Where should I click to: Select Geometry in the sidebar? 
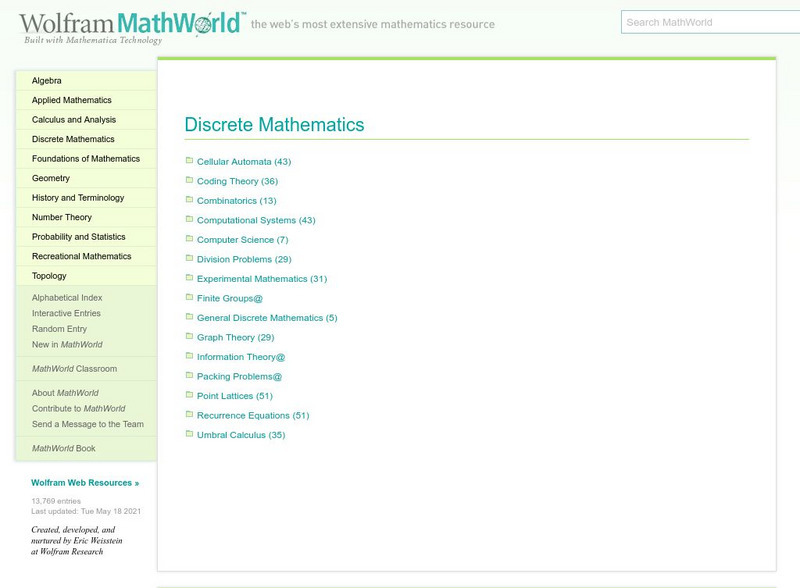(x=86, y=178)
